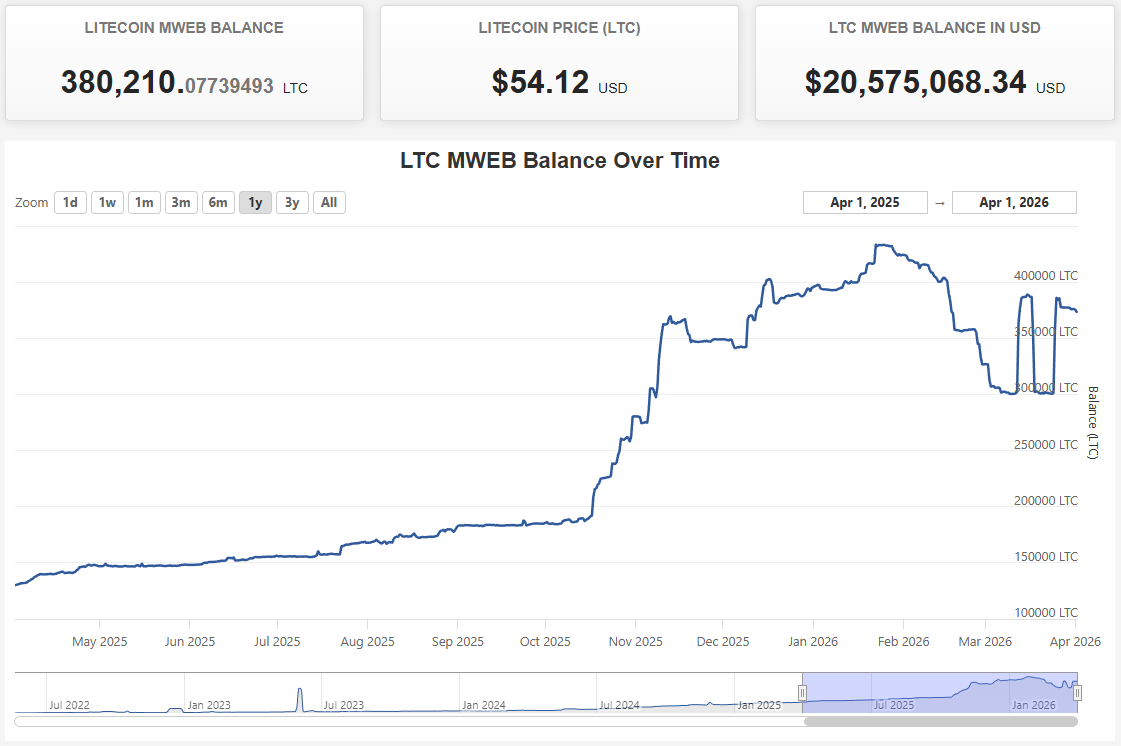Set zoom range to 3y
This screenshot has width=1121, height=746.
coord(292,202)
